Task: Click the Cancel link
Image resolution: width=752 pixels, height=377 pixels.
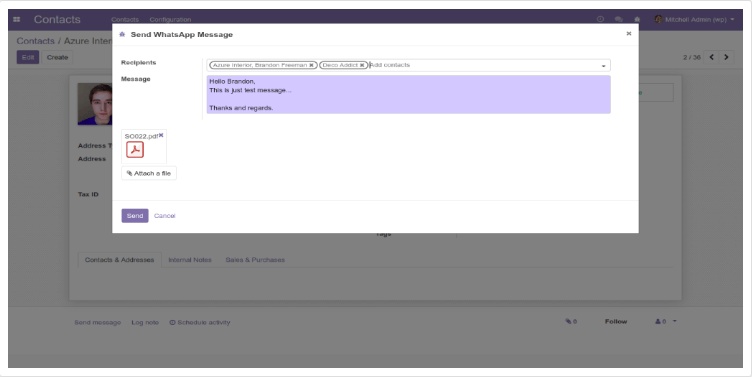Action: coord(164,216)
